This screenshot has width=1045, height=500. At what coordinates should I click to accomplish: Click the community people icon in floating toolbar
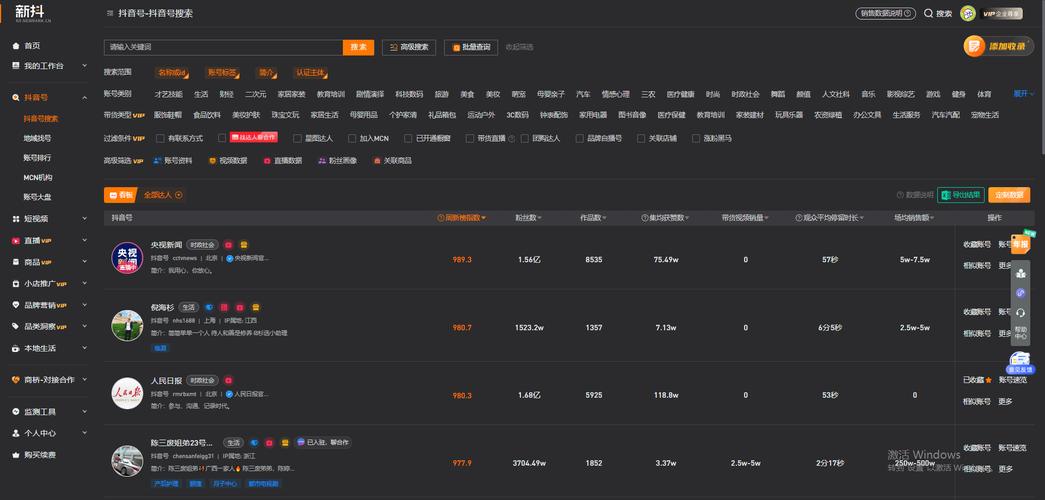[x=1020, y=273]
